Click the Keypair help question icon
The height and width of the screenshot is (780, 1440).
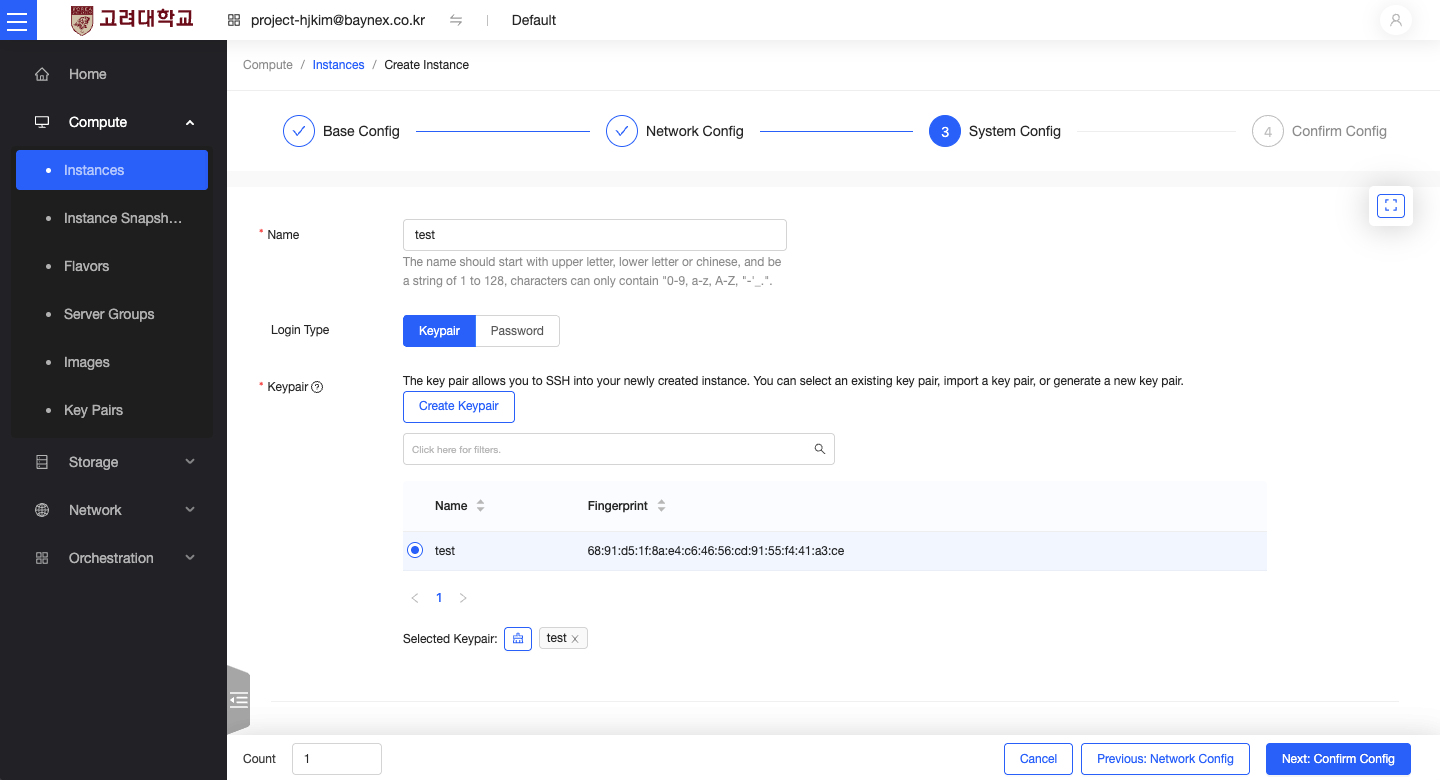pyautogui.click(x=317, y=387)
